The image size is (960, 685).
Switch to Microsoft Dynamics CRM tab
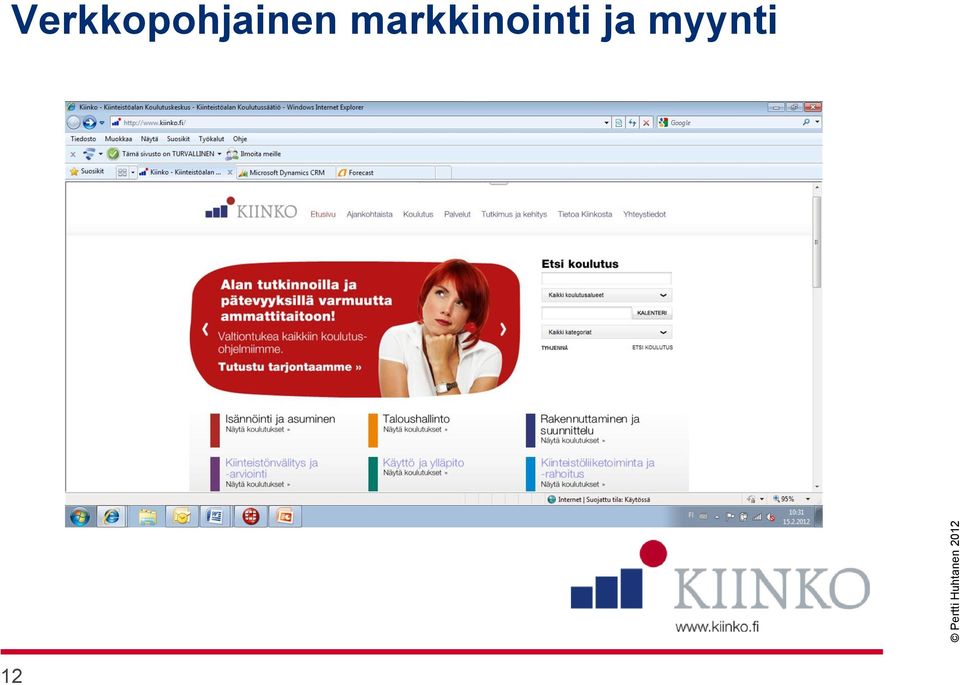tap(286, 173)
